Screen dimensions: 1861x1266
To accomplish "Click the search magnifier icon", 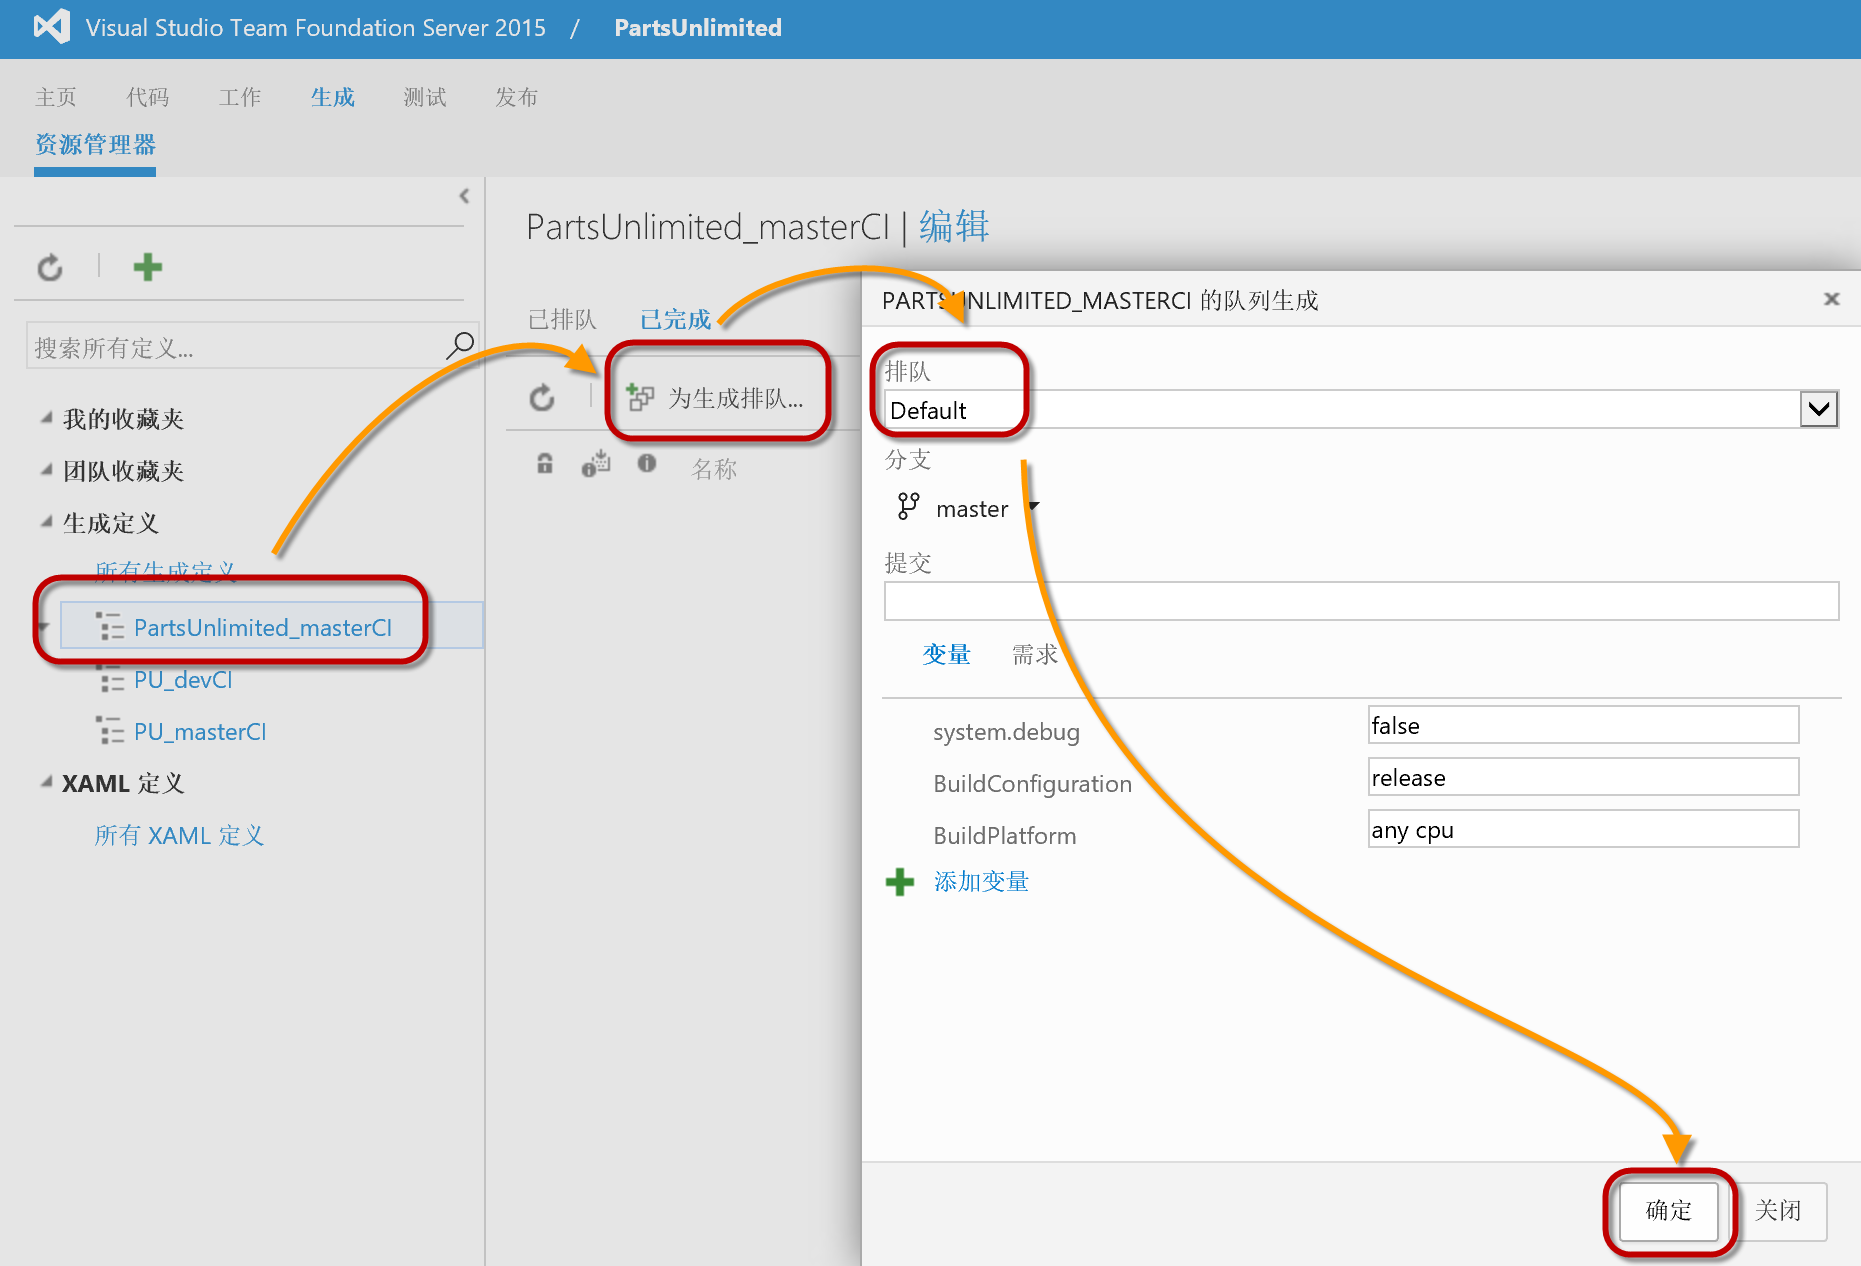I will (x=459, y=346).
